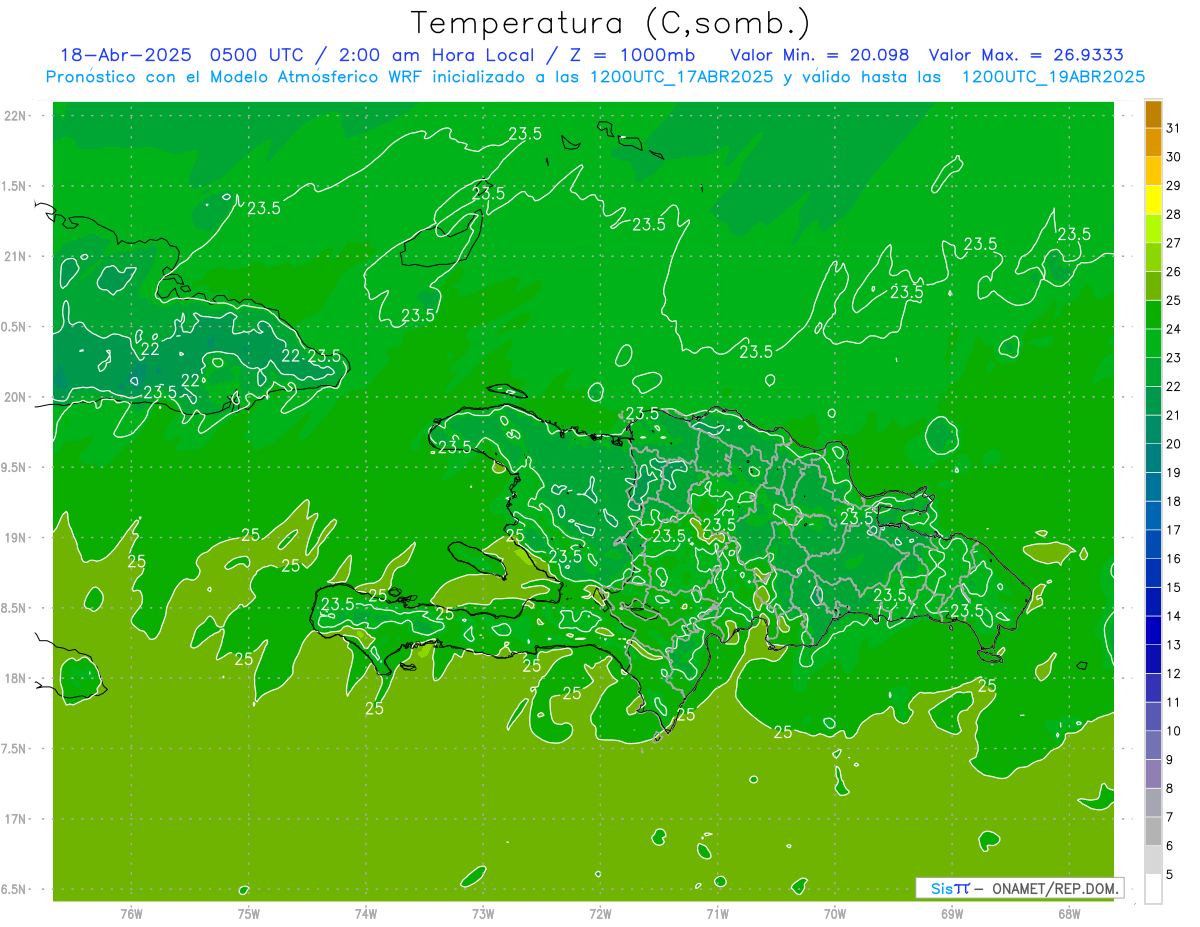
Task: Click the '73W' longitude label
Action: click(483, 913)
